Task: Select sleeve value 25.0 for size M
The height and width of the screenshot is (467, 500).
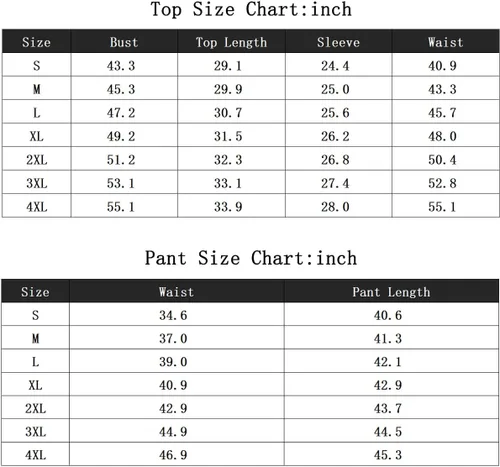Action: [x=335, y=89]
